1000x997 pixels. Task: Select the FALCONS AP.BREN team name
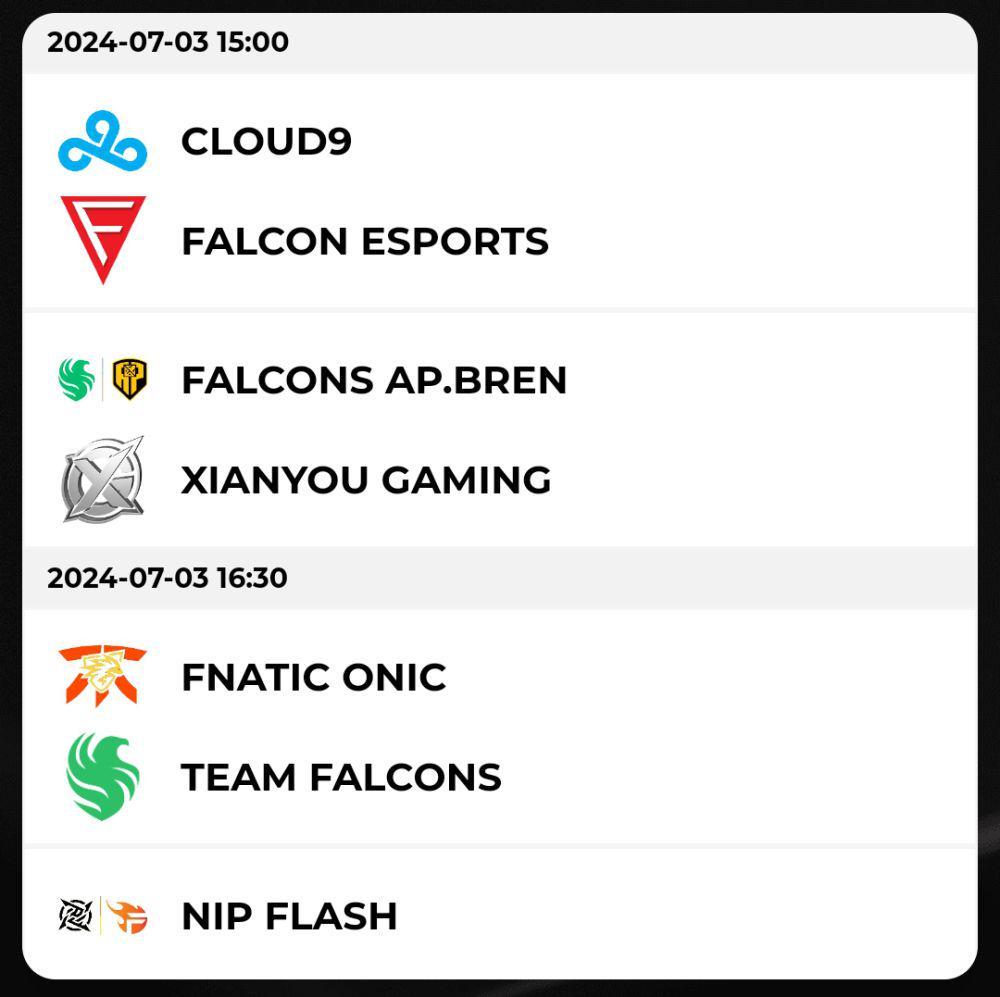374,380
